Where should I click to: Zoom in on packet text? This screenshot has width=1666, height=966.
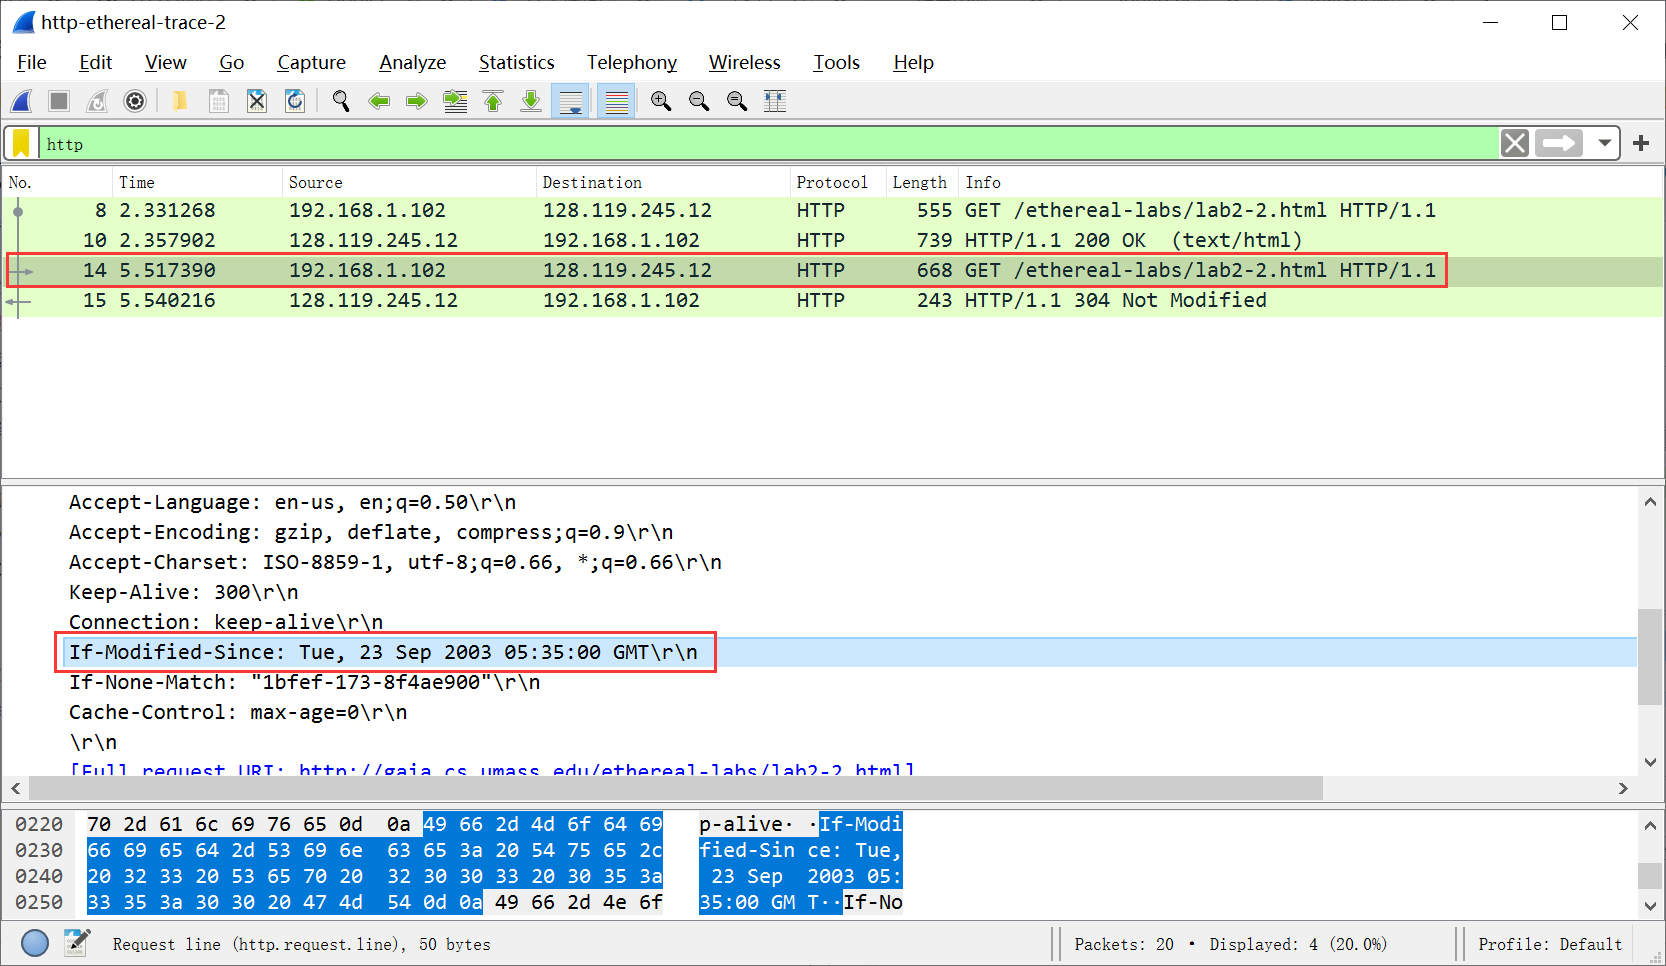click(661, 101)
